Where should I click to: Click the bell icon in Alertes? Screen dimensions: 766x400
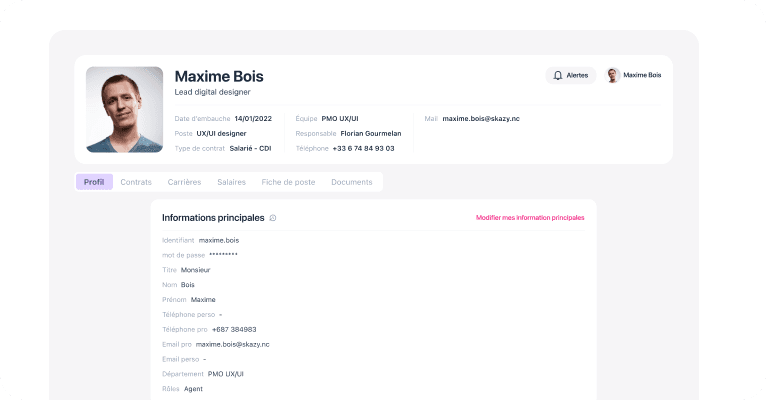click(x=557, y=76)
